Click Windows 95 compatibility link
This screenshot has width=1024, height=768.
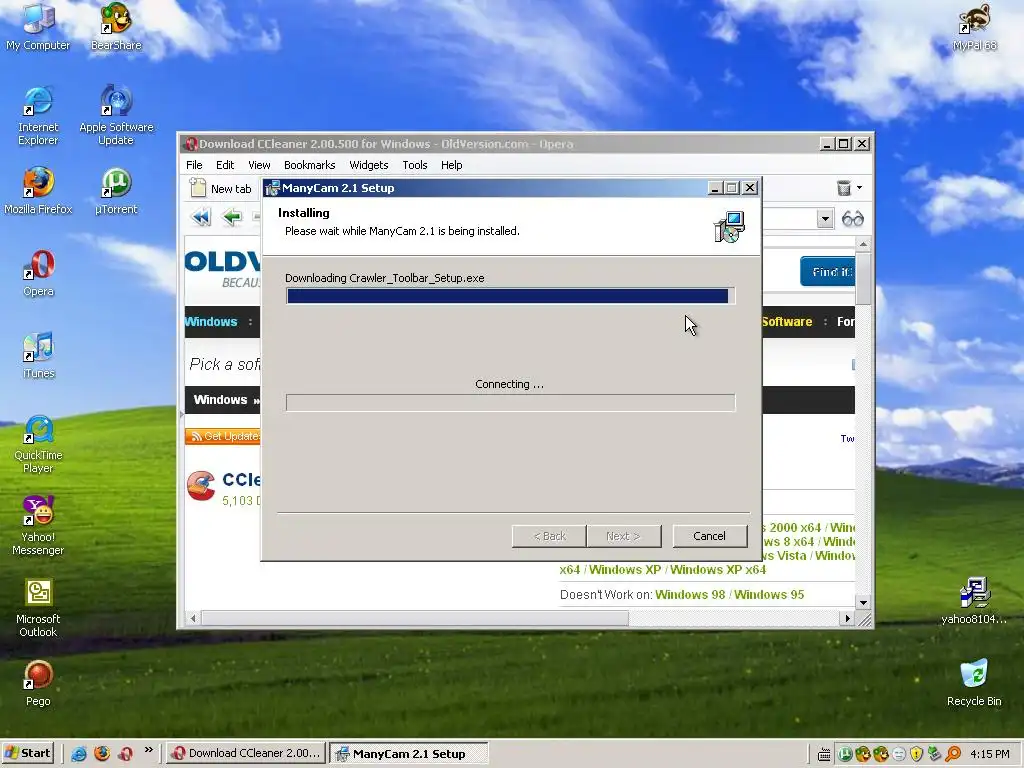pos(769,595)
